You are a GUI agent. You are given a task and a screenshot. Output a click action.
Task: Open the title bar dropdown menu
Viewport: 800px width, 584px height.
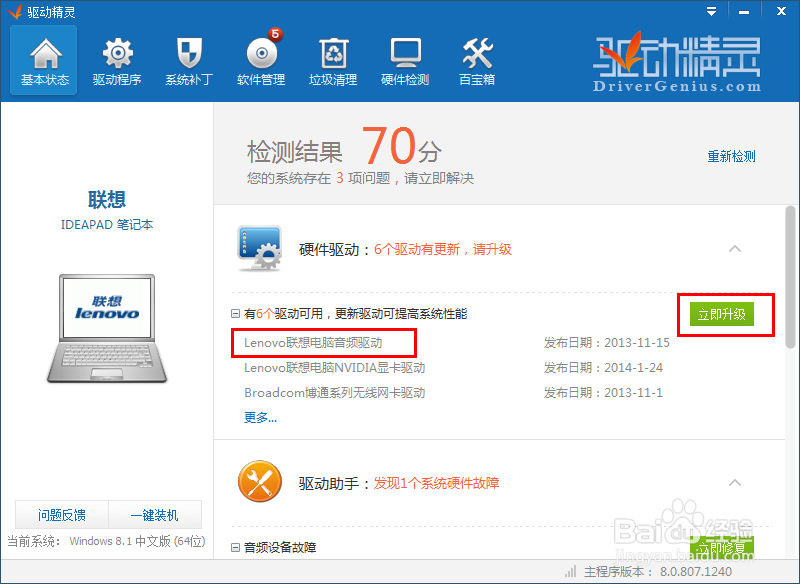[711, 11]
